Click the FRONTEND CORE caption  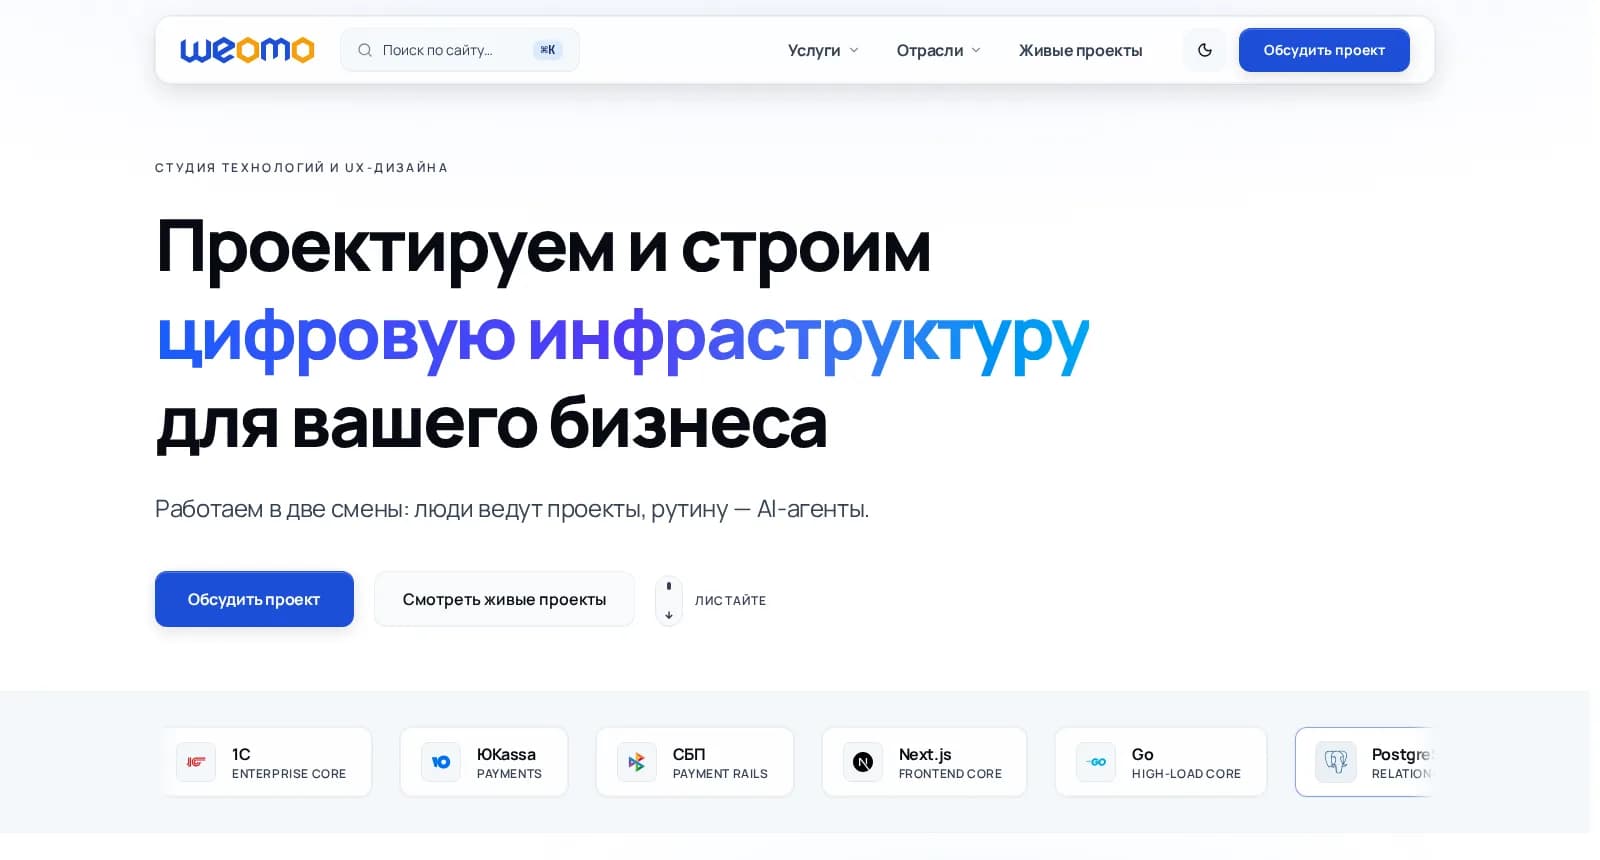pos(950,774)
